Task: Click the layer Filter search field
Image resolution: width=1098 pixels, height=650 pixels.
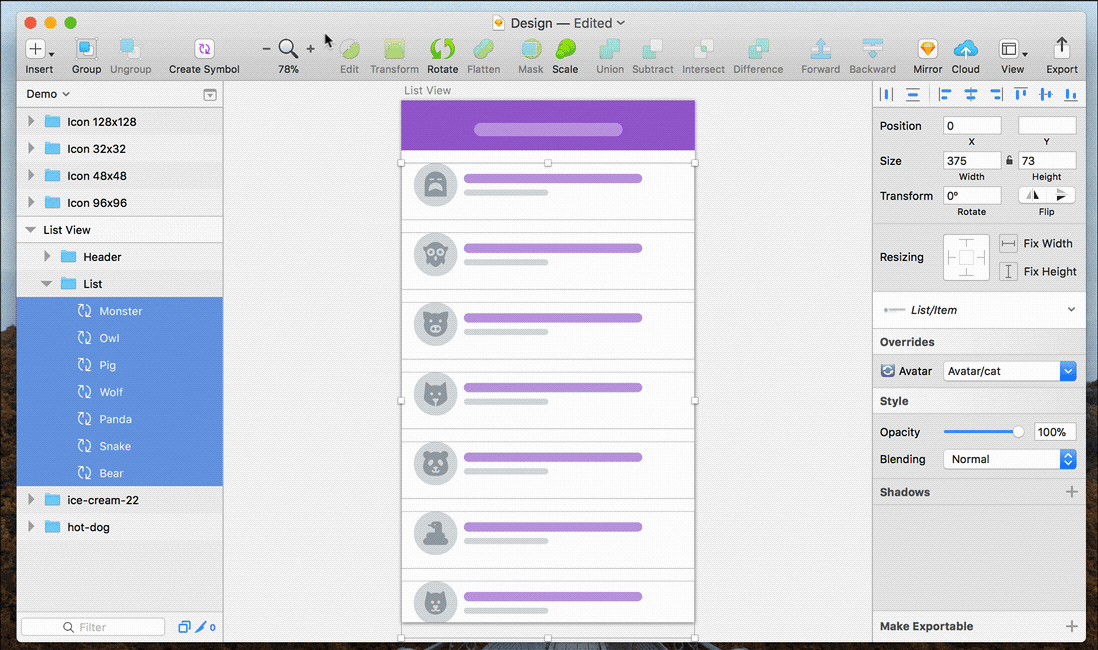Action: point(93,627)
